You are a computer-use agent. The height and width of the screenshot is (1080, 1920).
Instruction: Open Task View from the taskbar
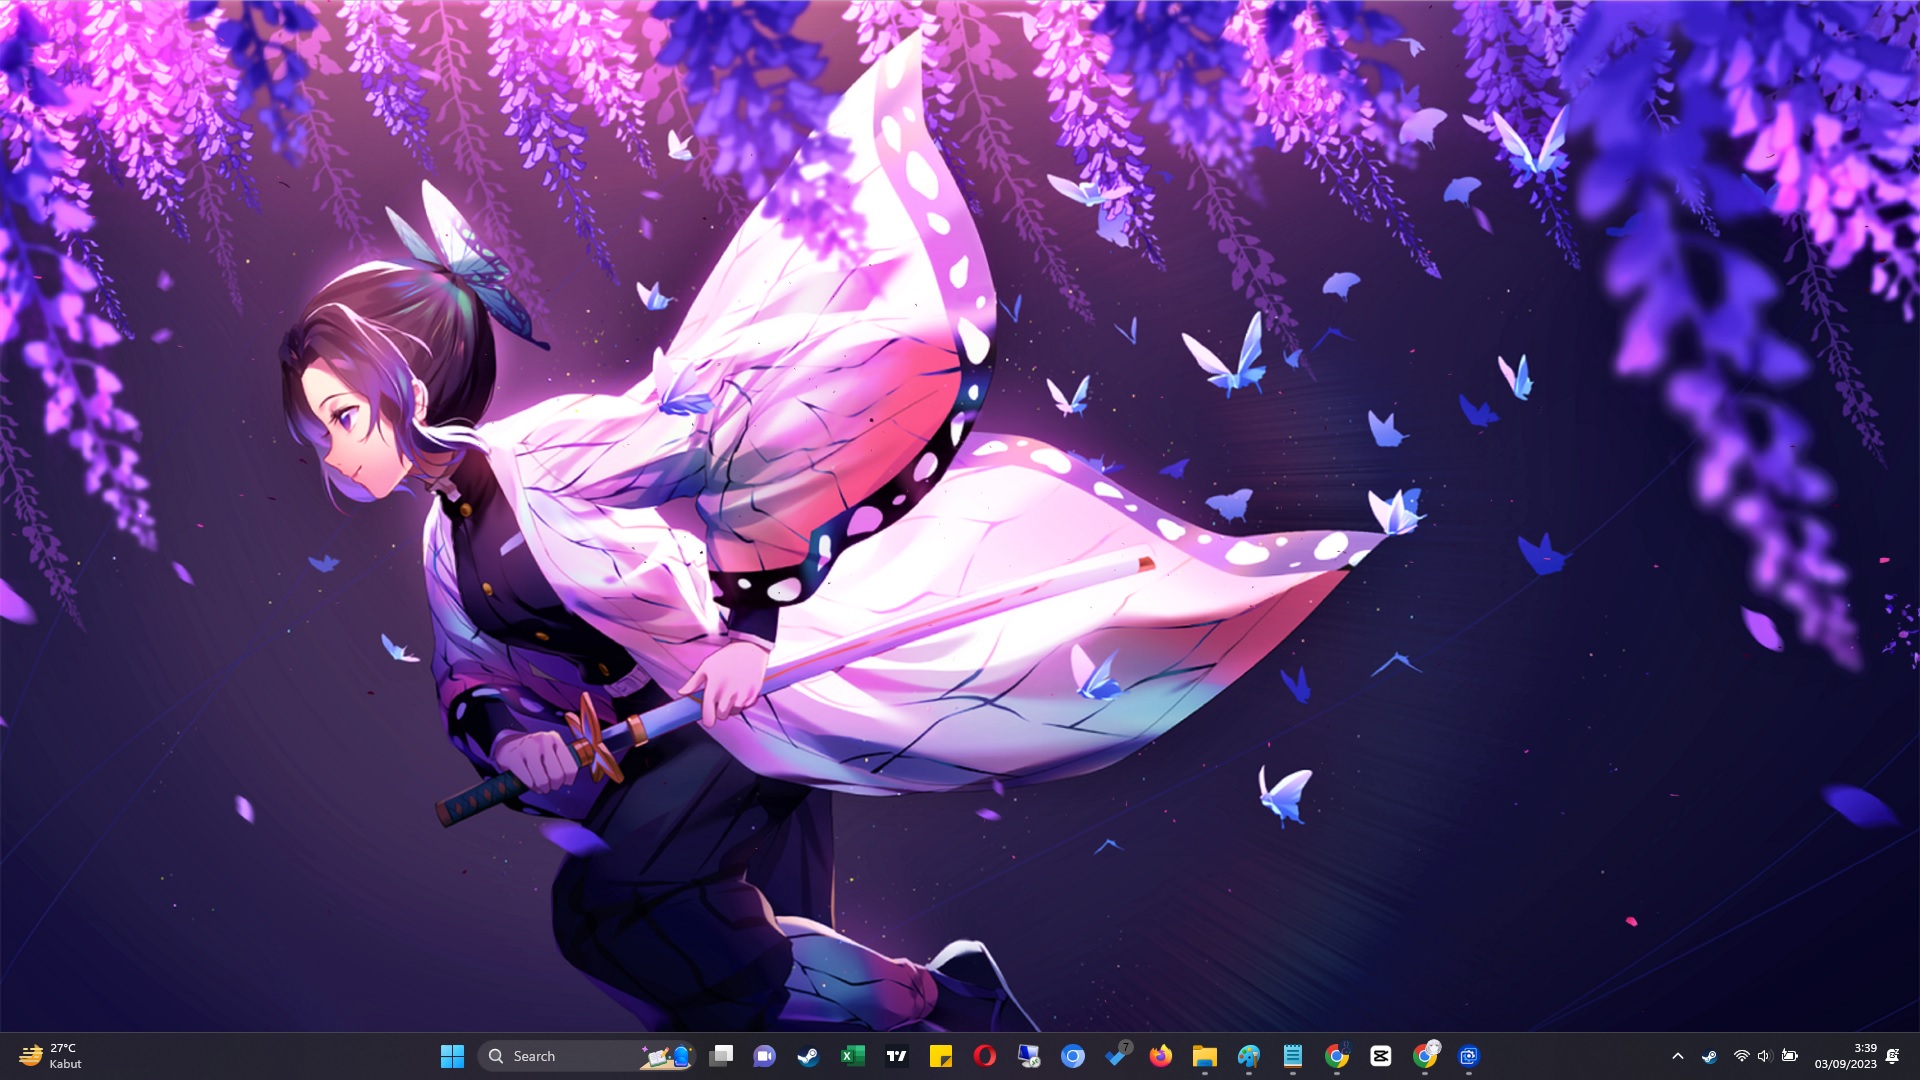pyautogui.click(x=721, y=1056)
